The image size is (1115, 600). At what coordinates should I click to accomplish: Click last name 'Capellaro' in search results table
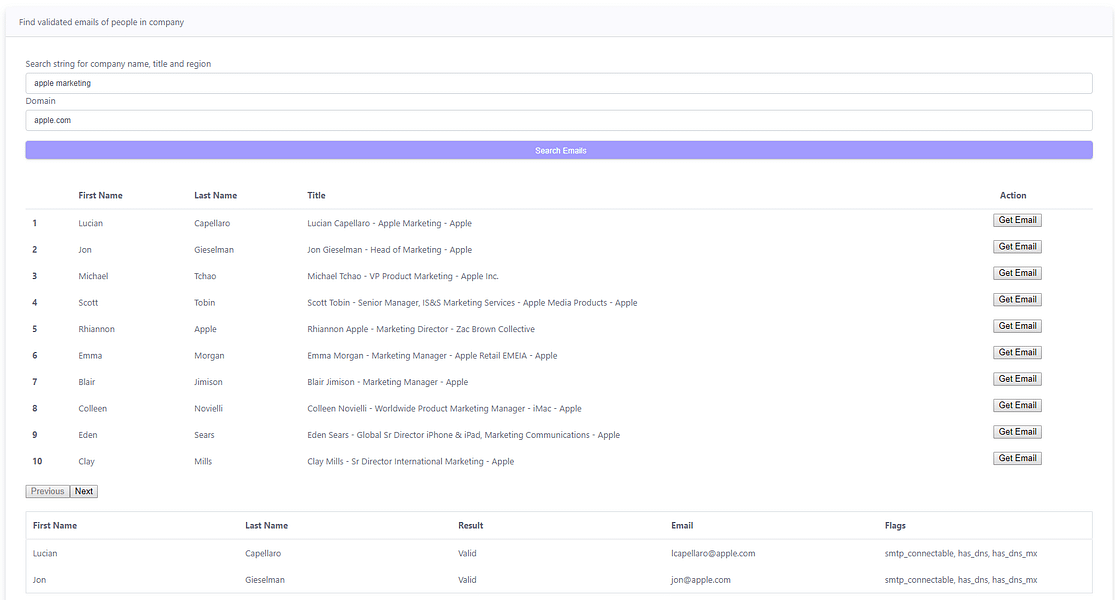(x=212, y=223)
